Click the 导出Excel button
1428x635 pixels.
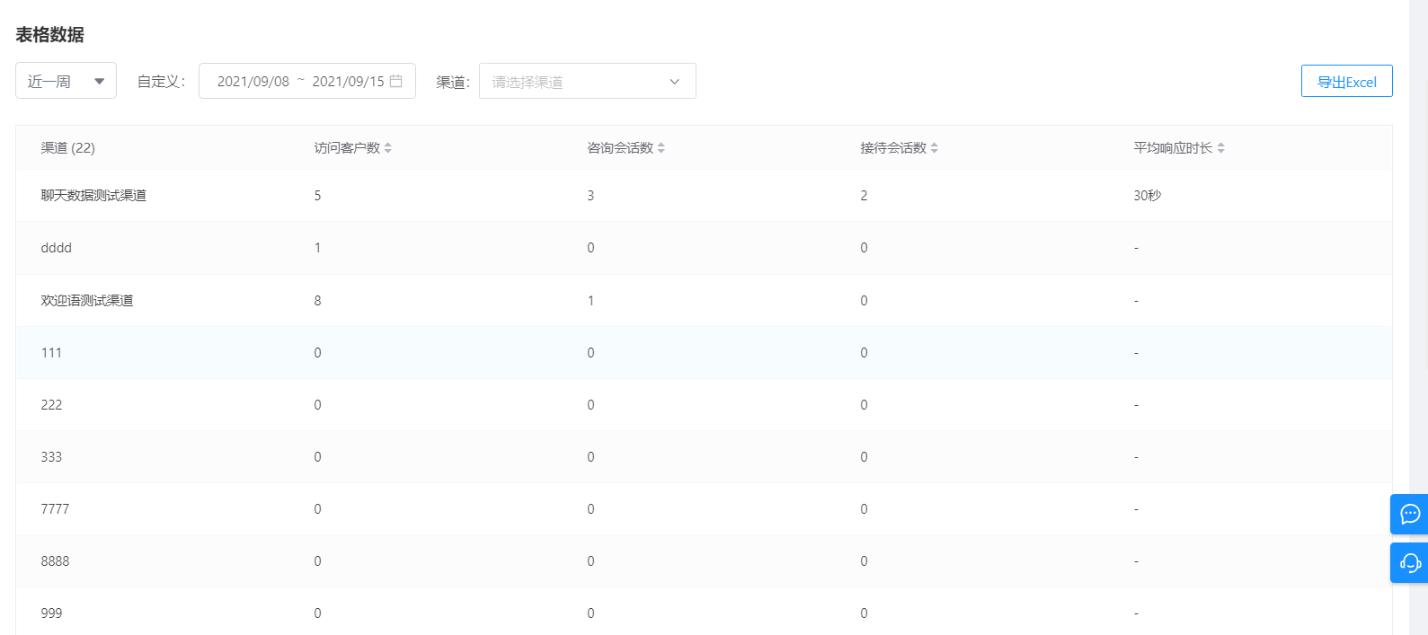pos(1347,82)
